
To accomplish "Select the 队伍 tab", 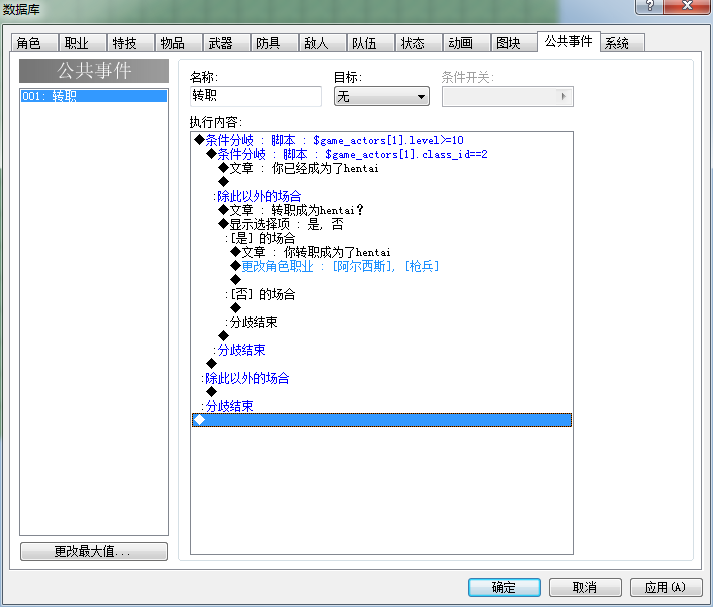I will point(371,43).
